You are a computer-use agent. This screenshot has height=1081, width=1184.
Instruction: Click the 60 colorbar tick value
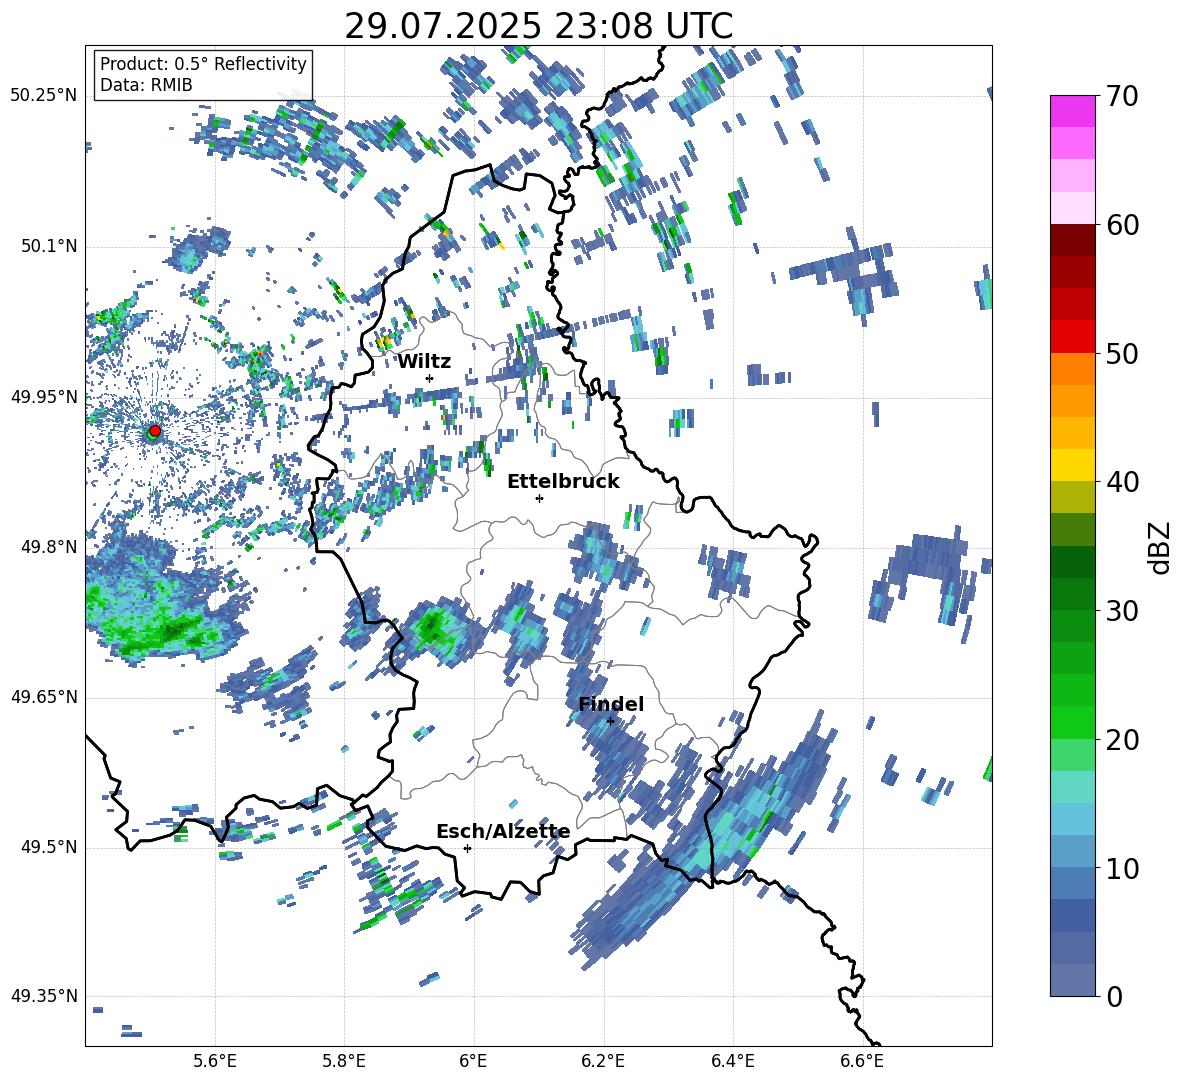tap(1123, 226)
